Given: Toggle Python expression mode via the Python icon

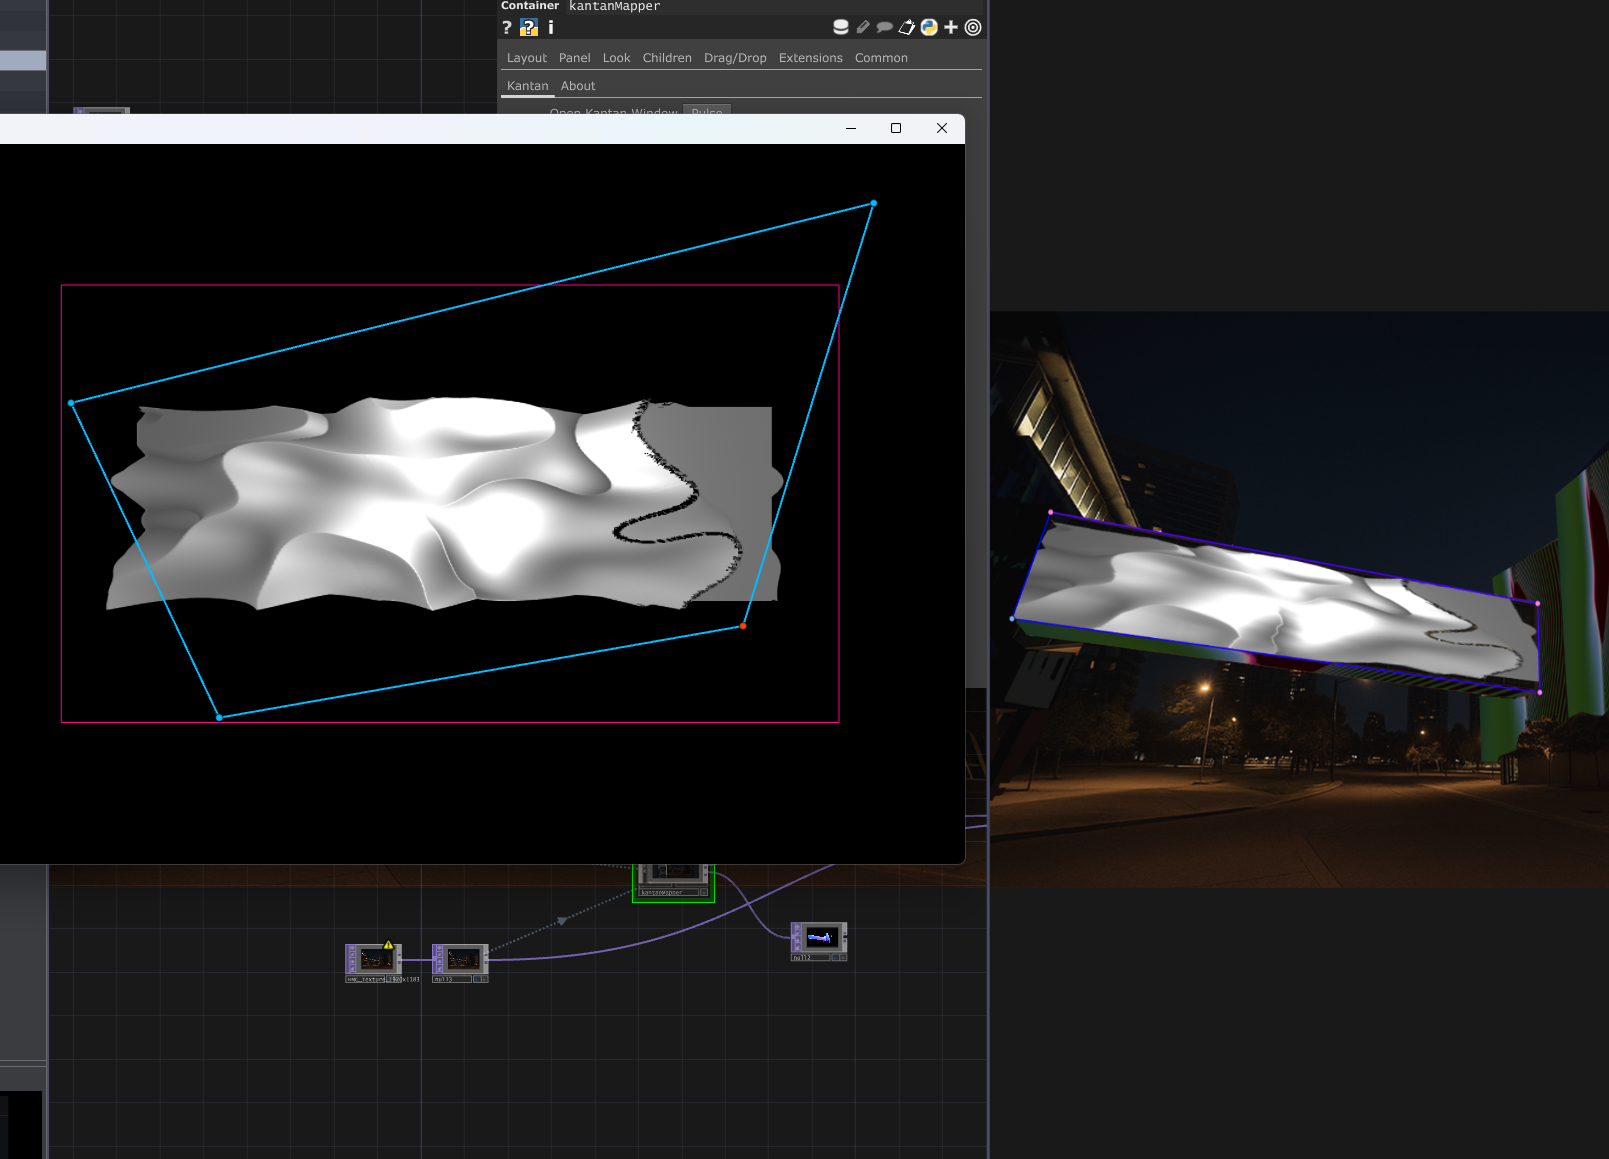Looking at the screenshot, I should pyautogui.click(x=929, y=27).
